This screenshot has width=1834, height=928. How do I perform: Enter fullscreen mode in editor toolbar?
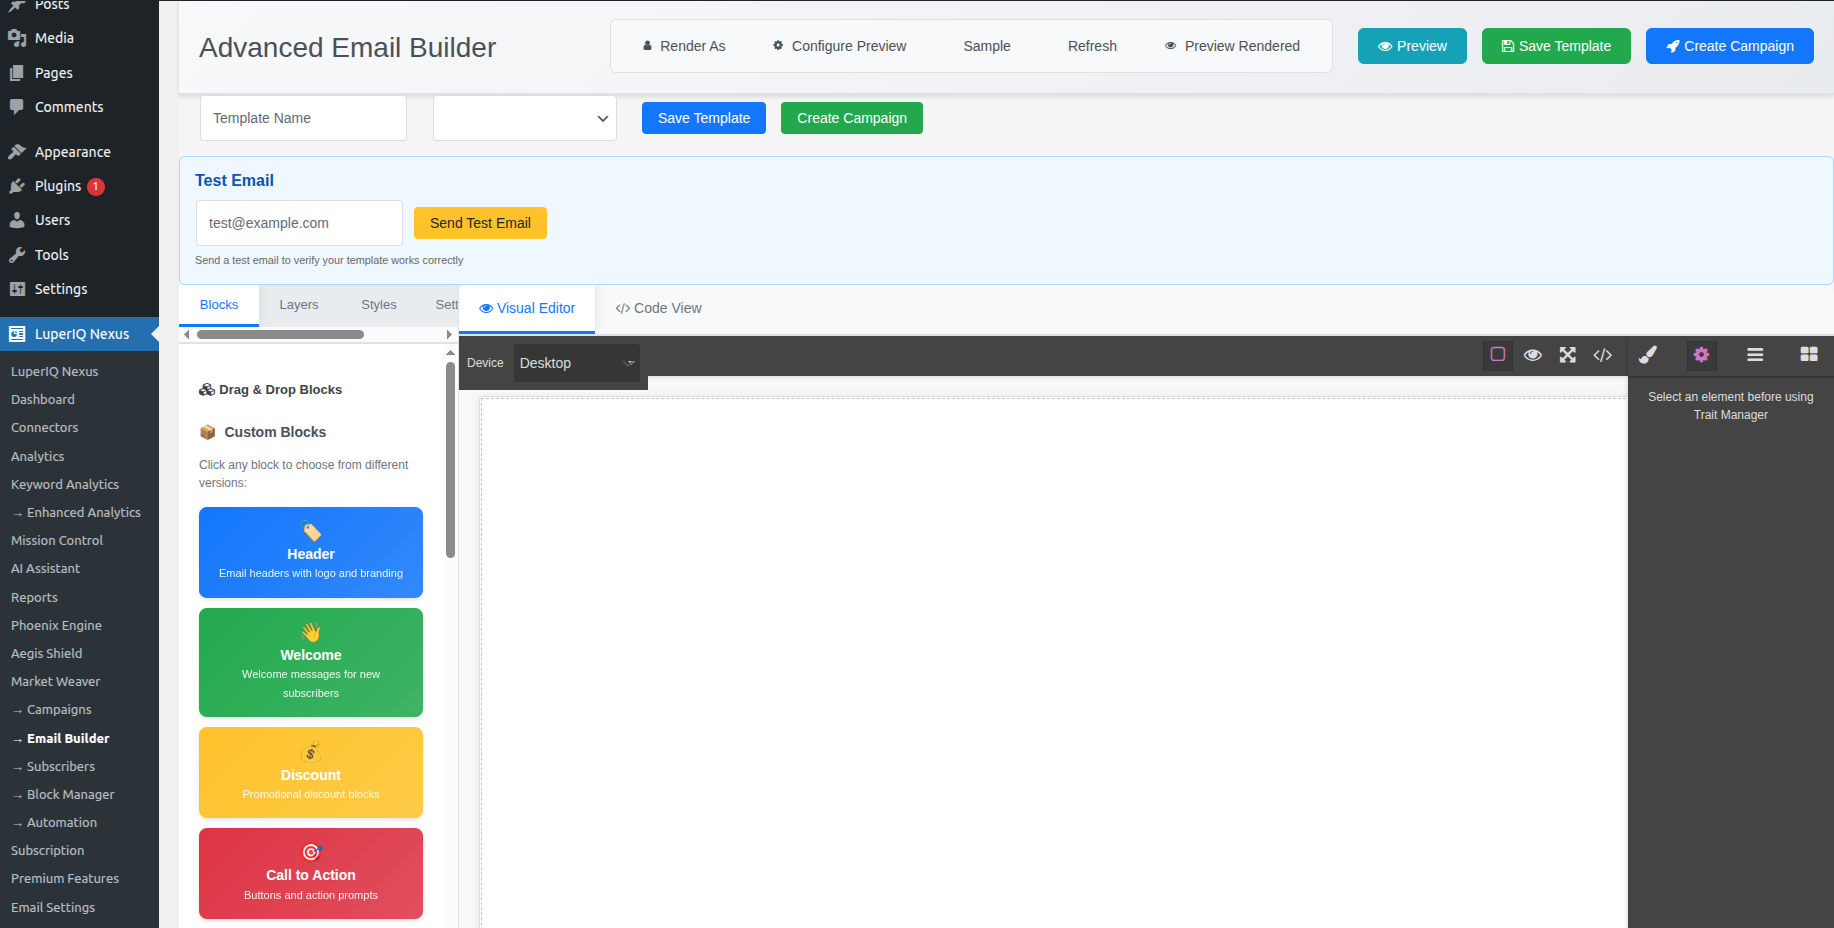pyautogui.click(x=1567, y=355)
